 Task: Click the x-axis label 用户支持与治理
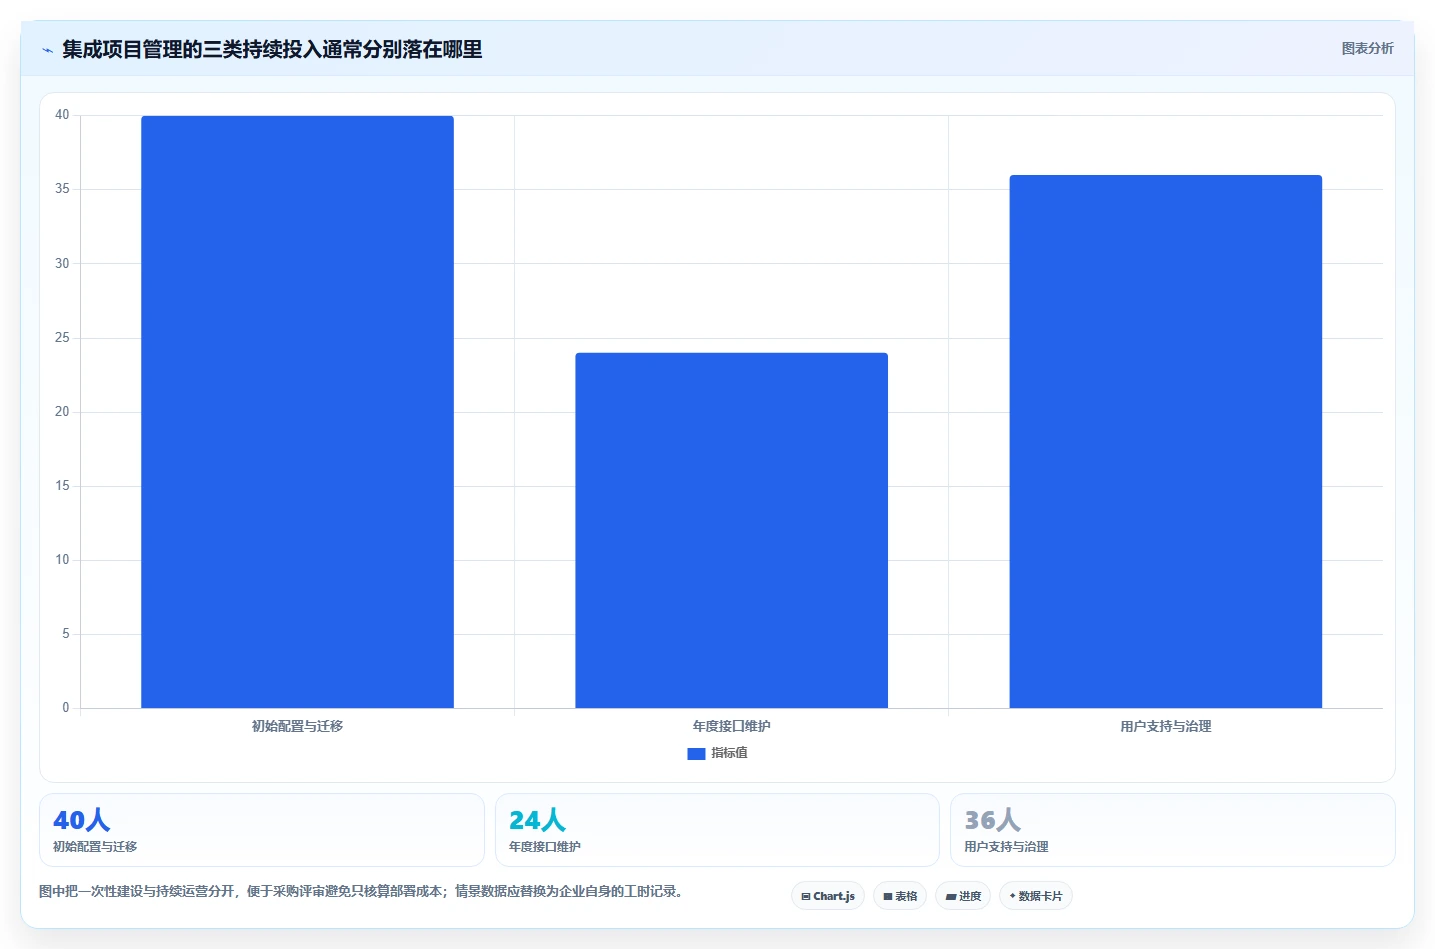click(1165, 726)
